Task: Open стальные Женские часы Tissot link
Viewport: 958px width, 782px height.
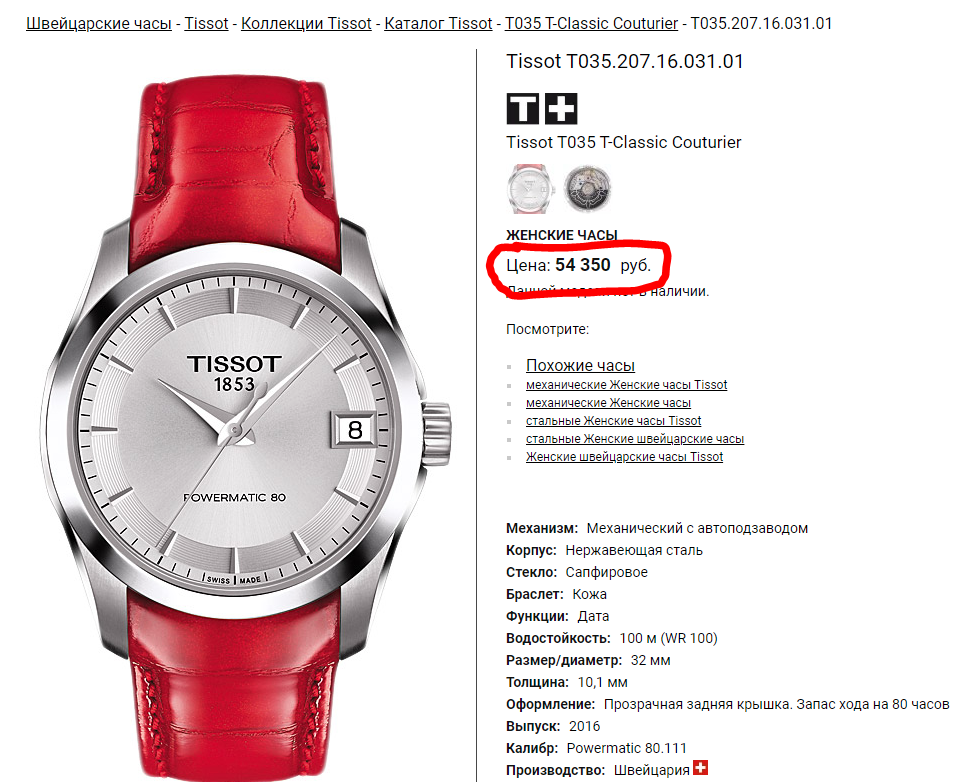Action: (613, 421)
